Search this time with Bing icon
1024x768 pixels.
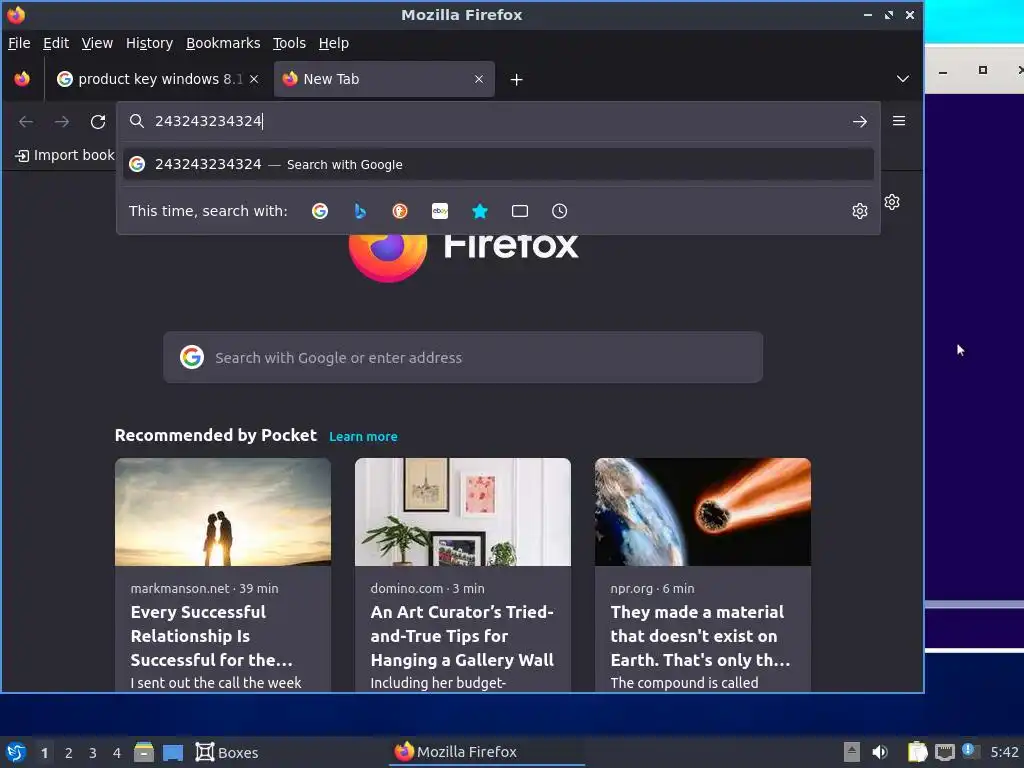coord(360,211)
